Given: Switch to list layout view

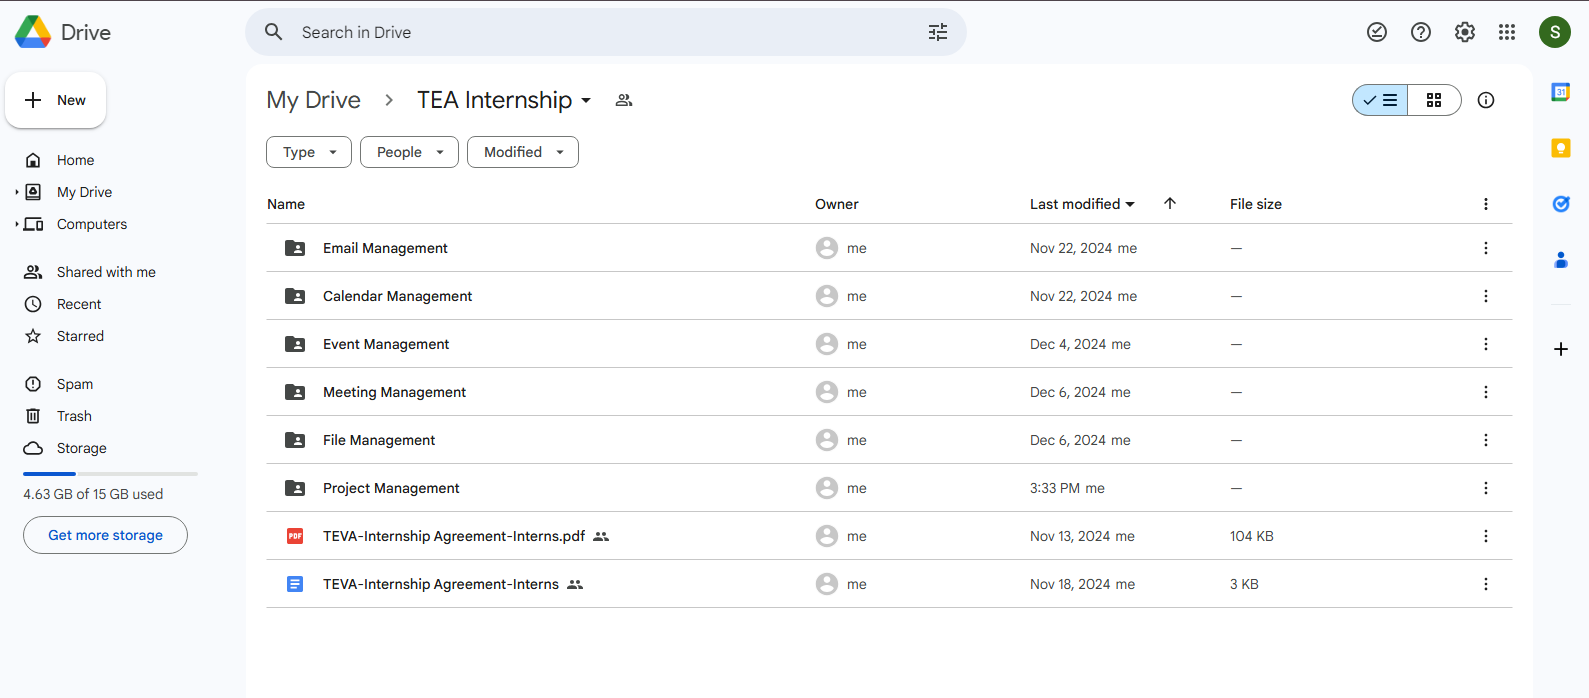Looking at the screenshot, I should [x=1381, y=100].
